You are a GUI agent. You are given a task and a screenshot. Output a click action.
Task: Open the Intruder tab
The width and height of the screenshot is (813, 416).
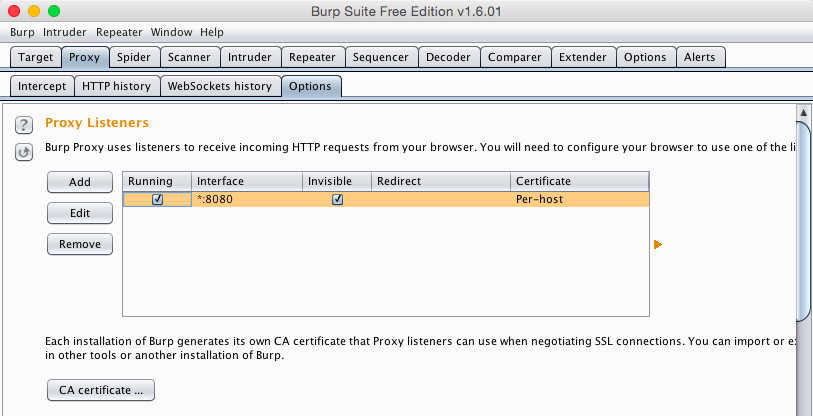[x=248, y=57]
